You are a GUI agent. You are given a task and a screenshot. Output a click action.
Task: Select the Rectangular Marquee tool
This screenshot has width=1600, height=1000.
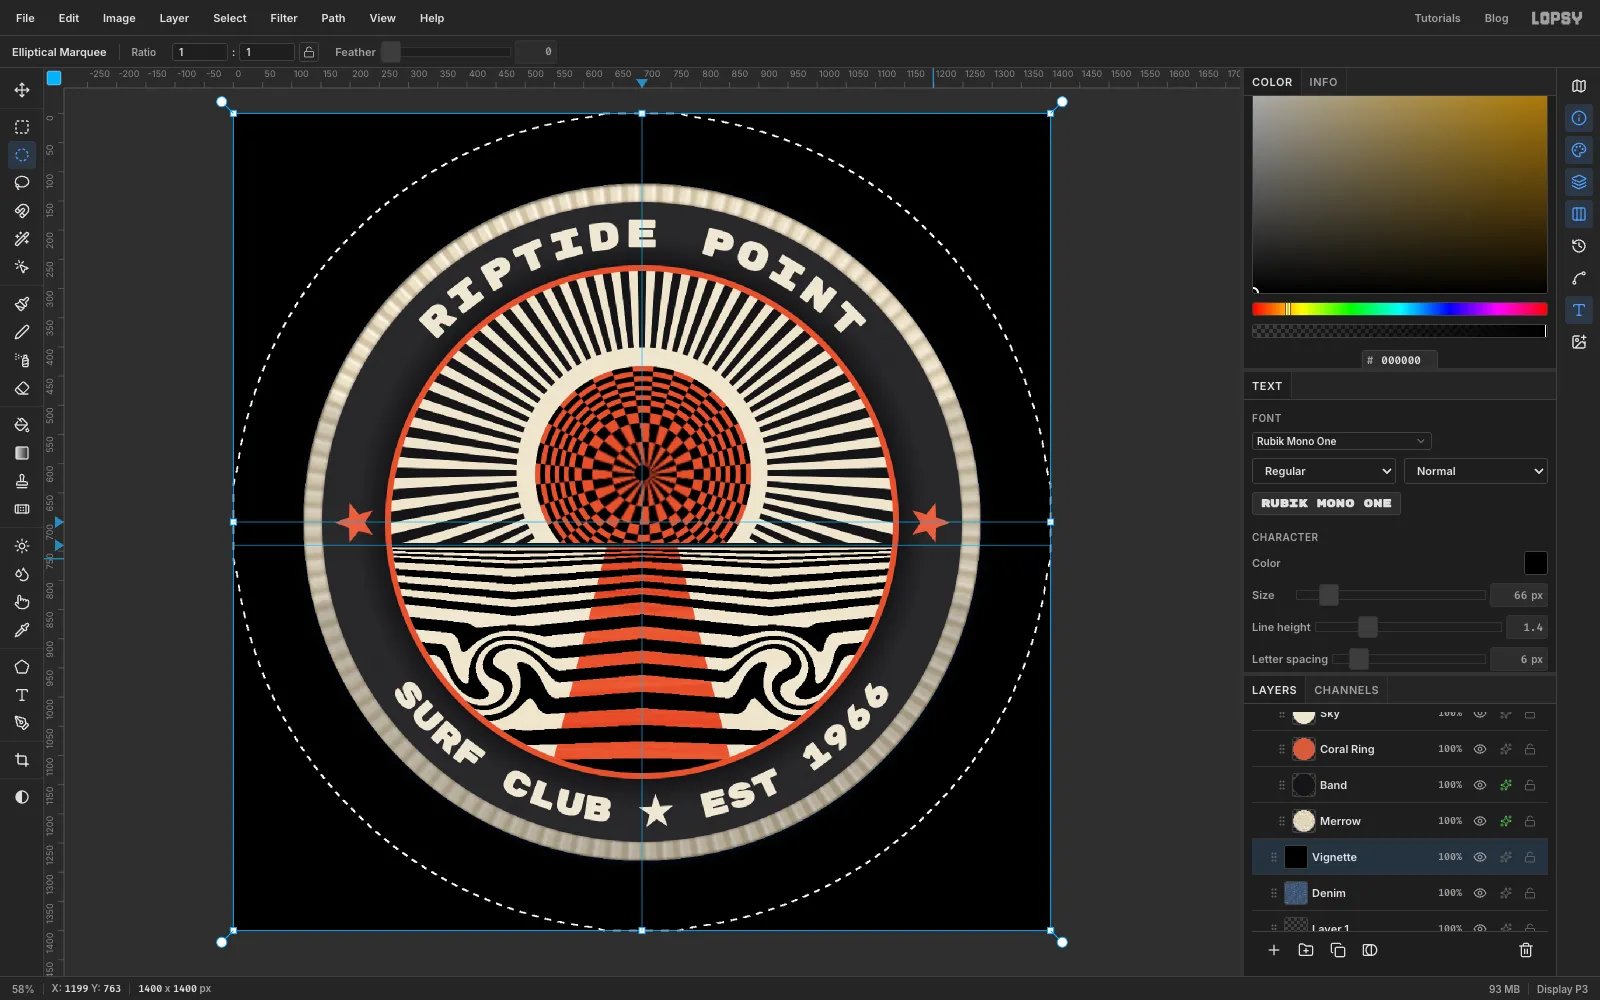(x=22, y=127)
